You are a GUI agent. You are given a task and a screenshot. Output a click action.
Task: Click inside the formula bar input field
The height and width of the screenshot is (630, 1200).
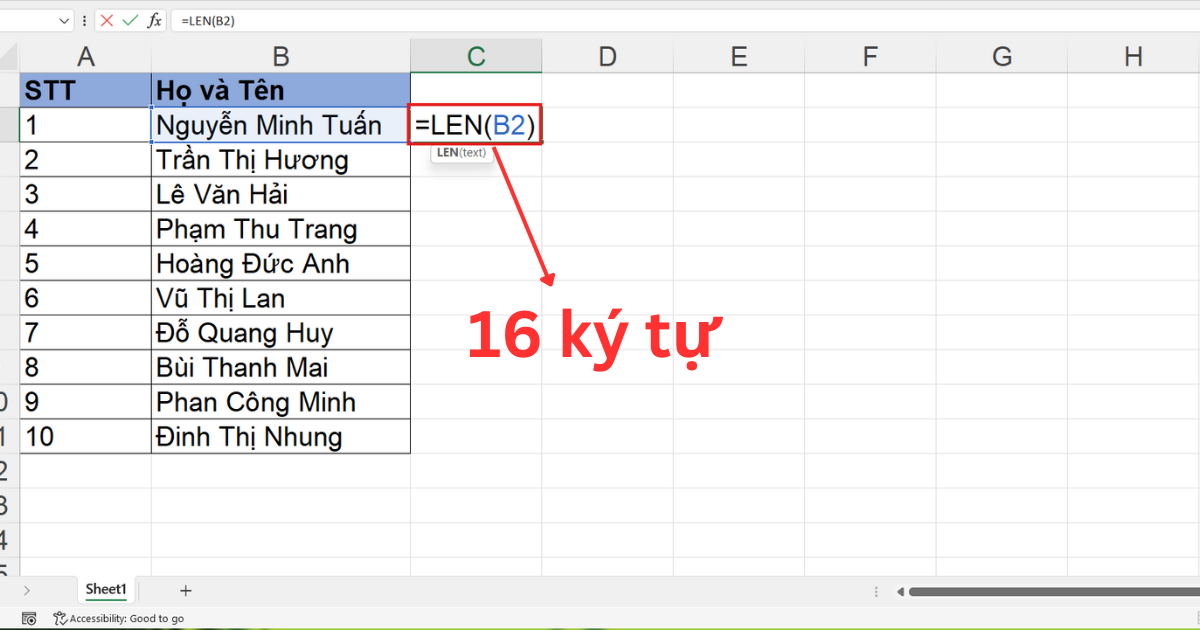300,20
